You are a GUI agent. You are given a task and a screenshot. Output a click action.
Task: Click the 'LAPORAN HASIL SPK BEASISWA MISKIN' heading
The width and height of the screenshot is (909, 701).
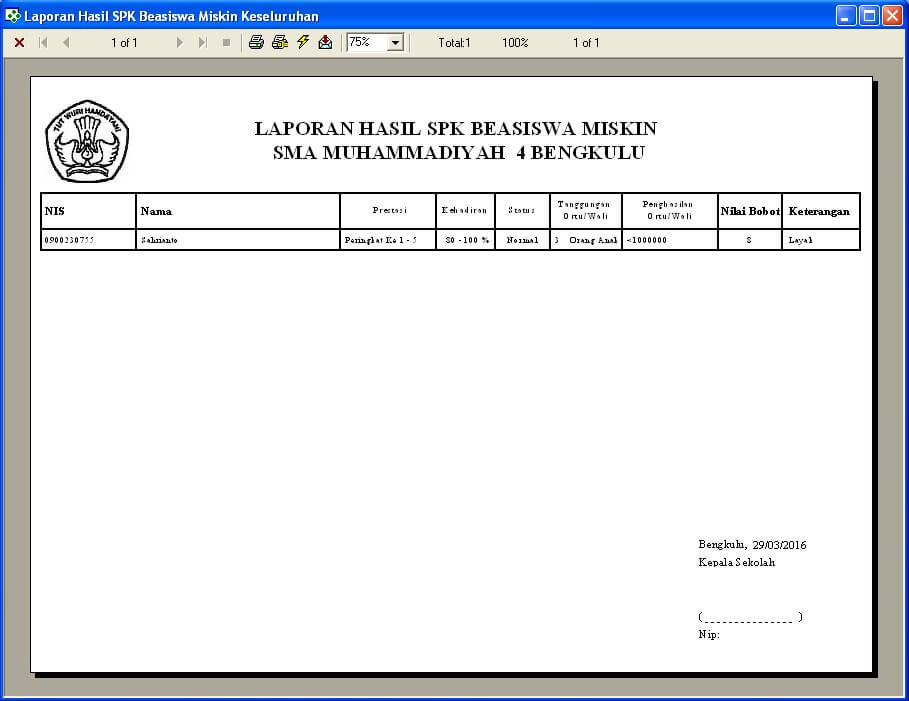(x=456, y=128)
